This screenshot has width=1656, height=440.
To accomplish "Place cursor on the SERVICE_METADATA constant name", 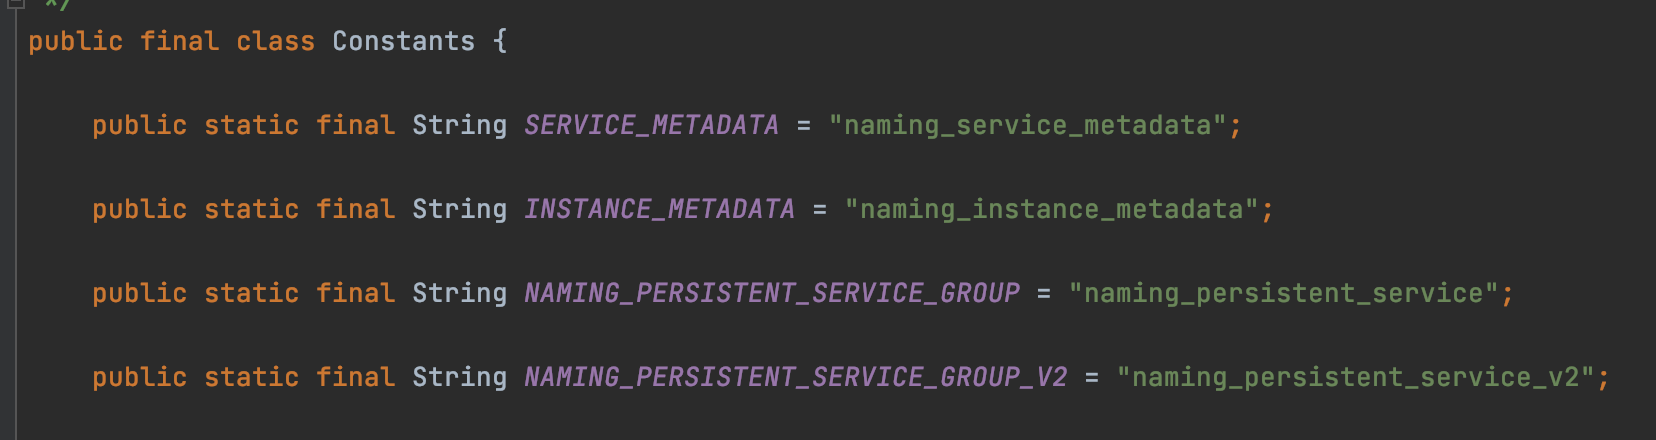I will click(651, 125).
